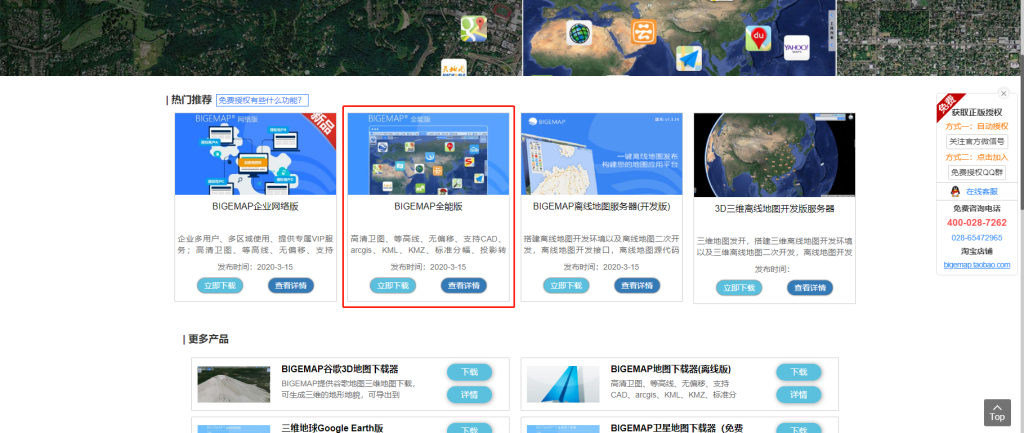Click the Google Maps icon on banner
Image resolution: width=1024 pixels, height=433 pixels.
tap(473, 29)
